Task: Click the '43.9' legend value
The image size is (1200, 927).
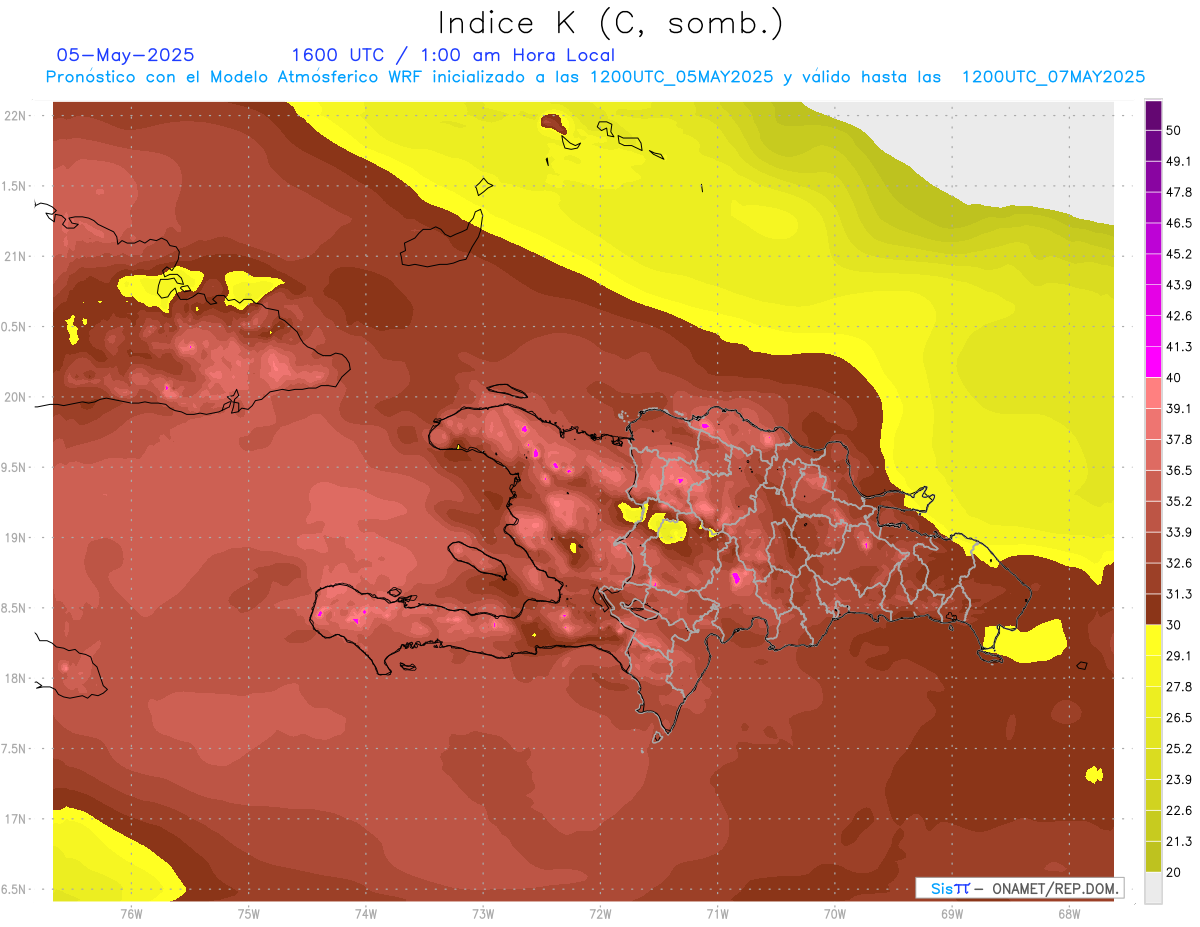Action: click(x=1178, y=286)
